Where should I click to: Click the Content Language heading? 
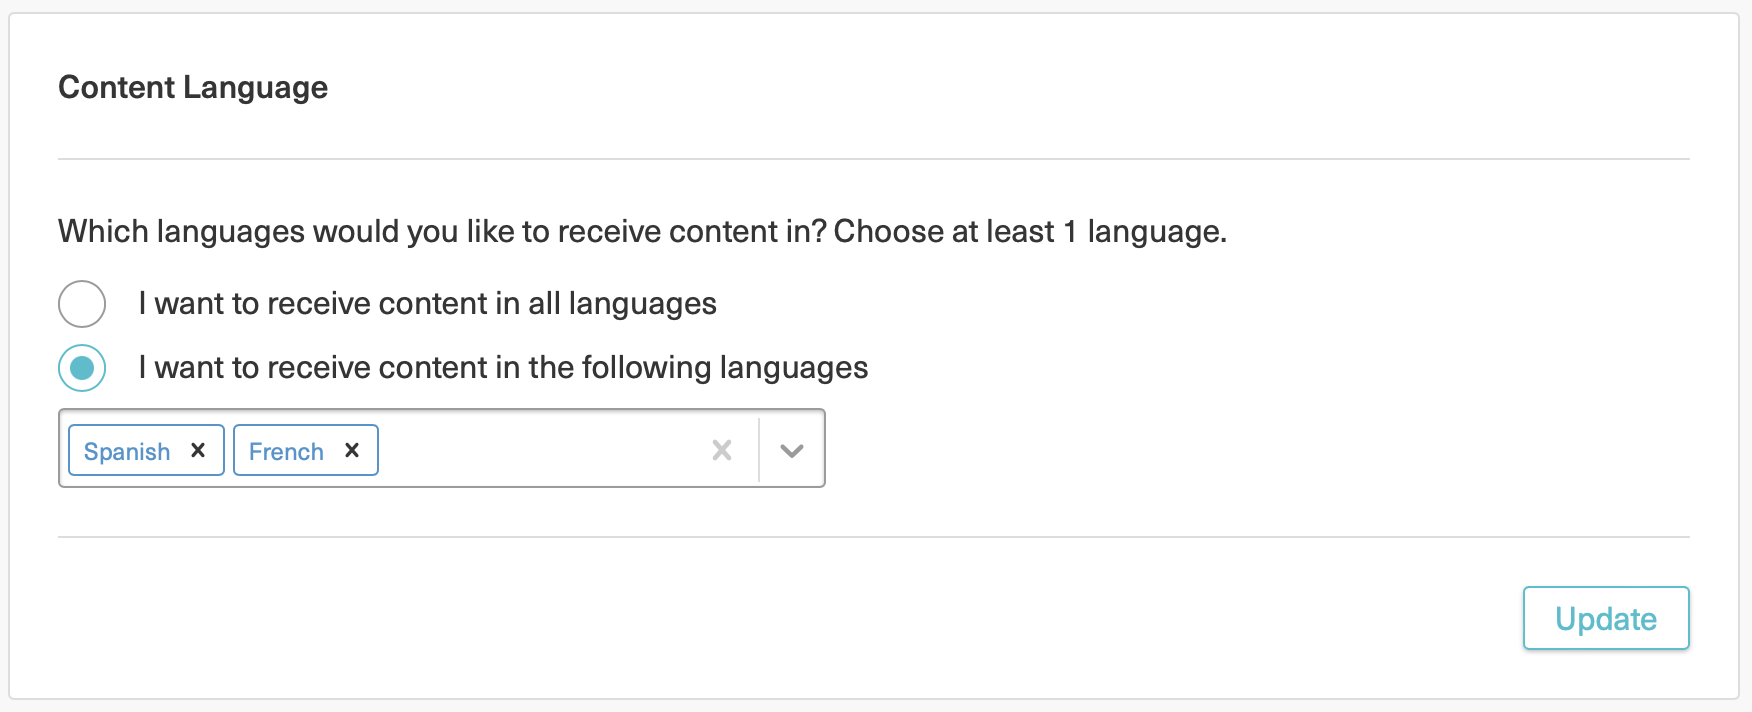click(x=193, y=88)
